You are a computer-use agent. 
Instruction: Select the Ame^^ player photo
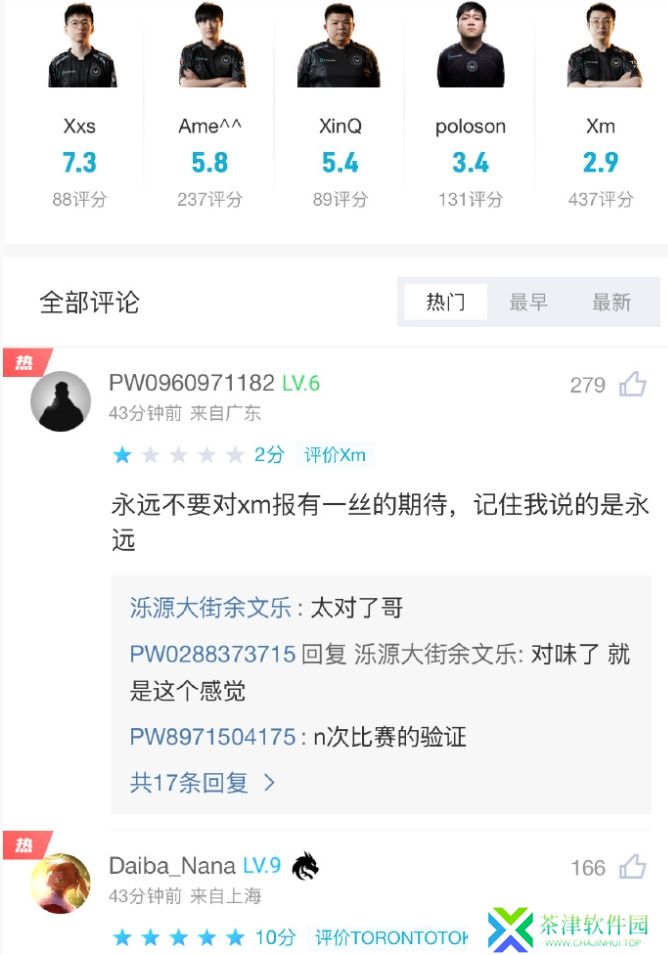(211, 46)
